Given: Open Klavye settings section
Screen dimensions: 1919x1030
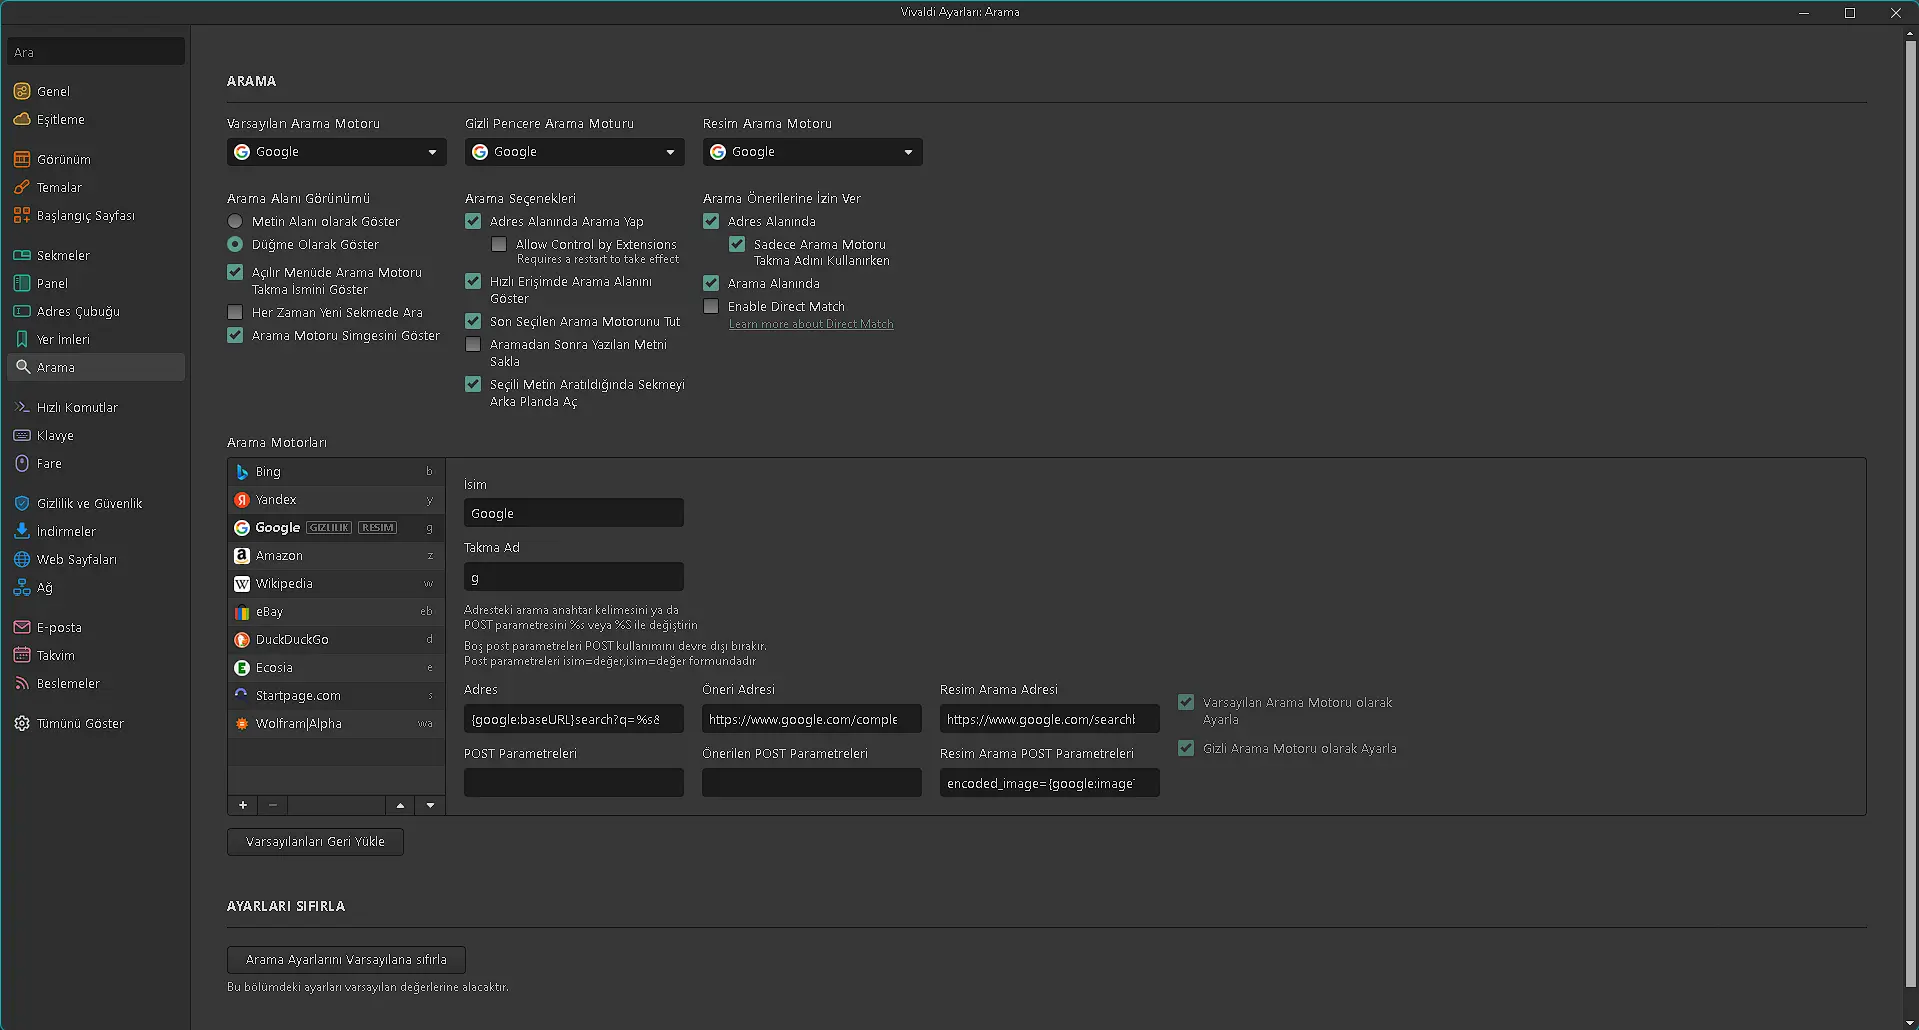Looking at the screenshot, I should (x=96, y=435).
